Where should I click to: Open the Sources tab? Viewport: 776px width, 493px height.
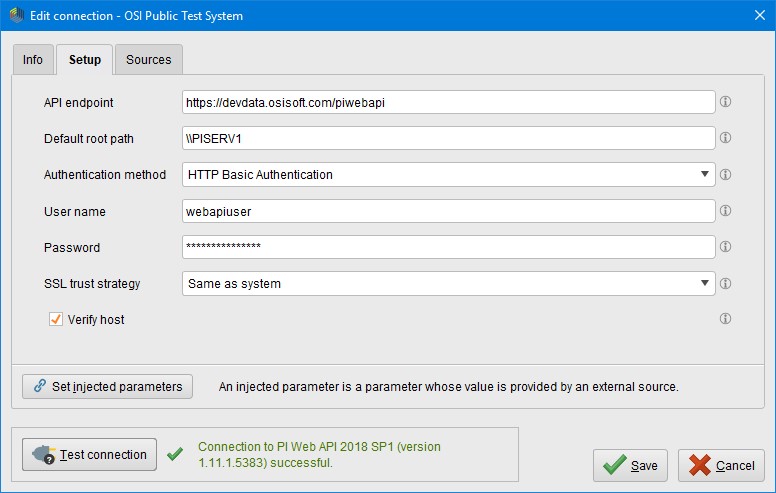tap(148, 60)
